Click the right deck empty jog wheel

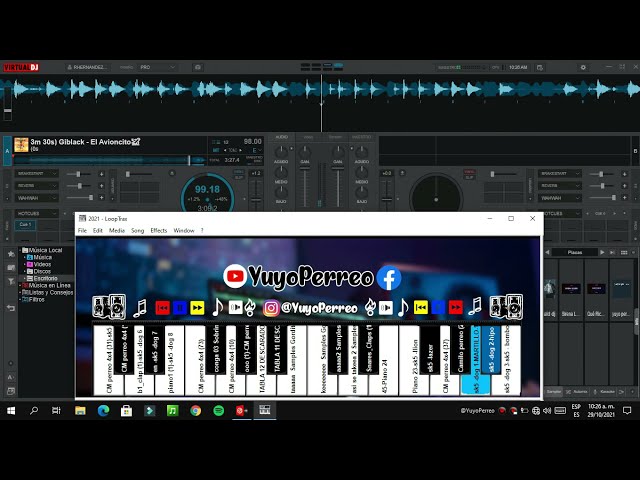click(x=436, y=193)
